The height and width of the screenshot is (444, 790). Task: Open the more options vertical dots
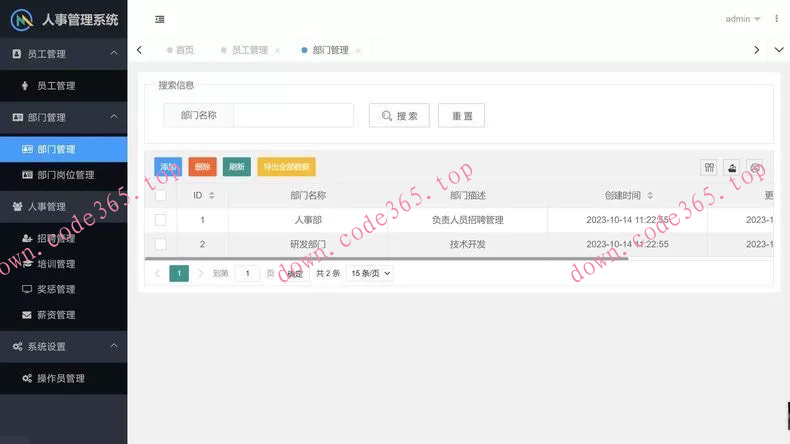(x=776, y=19)
